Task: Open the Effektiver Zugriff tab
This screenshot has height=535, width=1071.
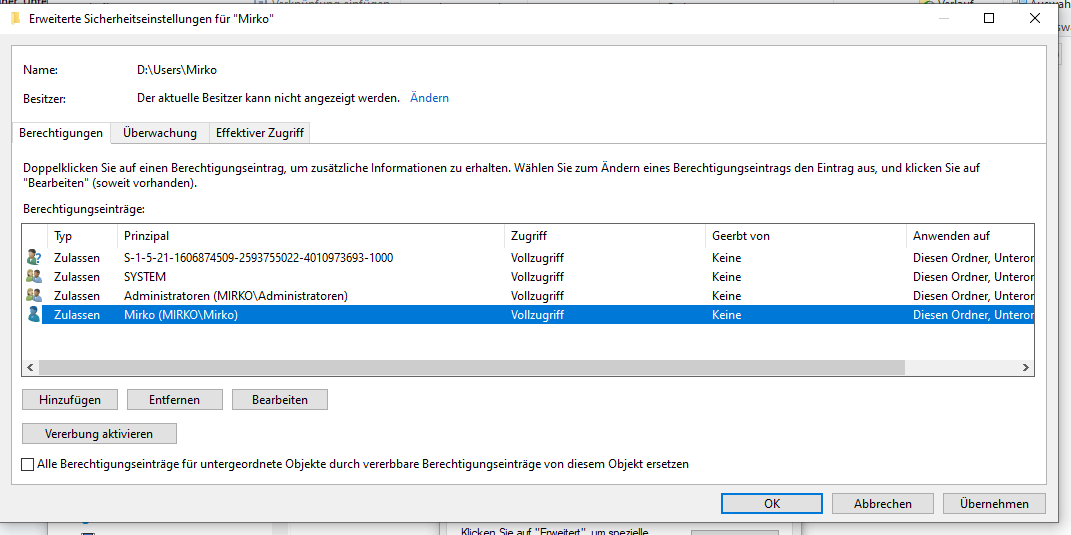Action: click(260, 133)
